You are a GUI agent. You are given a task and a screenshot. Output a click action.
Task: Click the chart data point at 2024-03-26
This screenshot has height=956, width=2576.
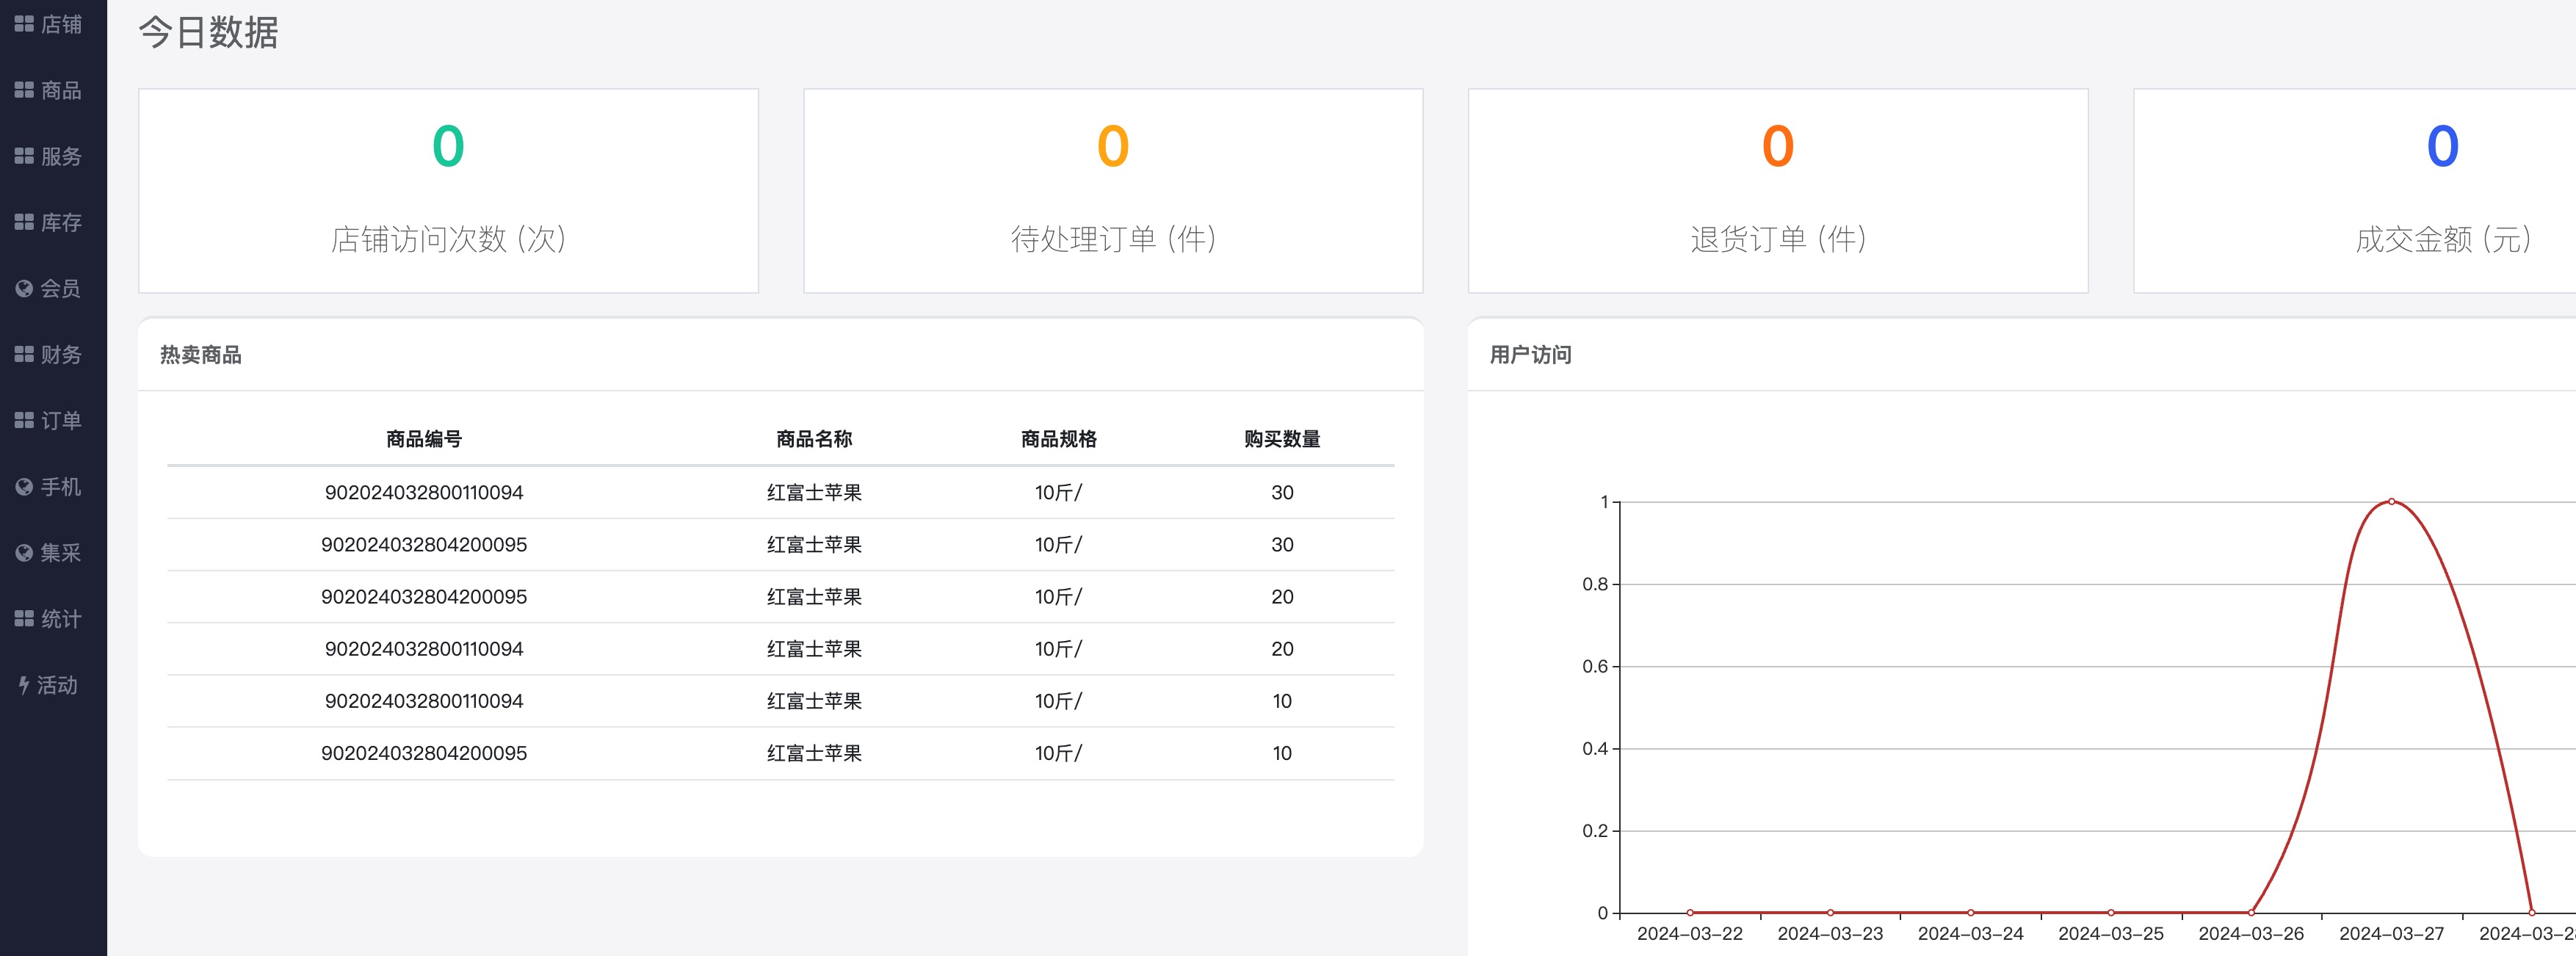click(x=2251, y=912)
